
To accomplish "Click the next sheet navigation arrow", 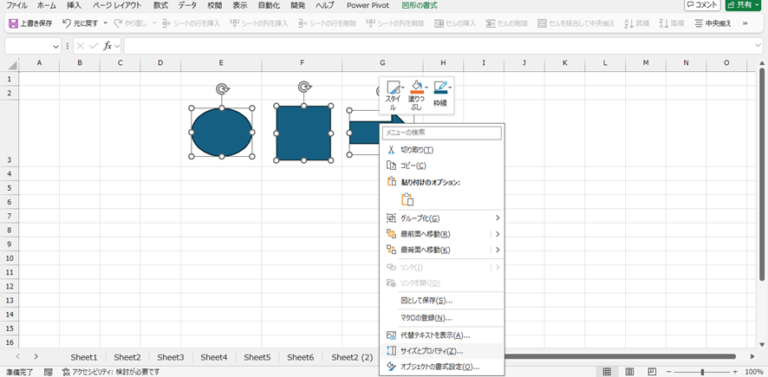I will 36,356.
